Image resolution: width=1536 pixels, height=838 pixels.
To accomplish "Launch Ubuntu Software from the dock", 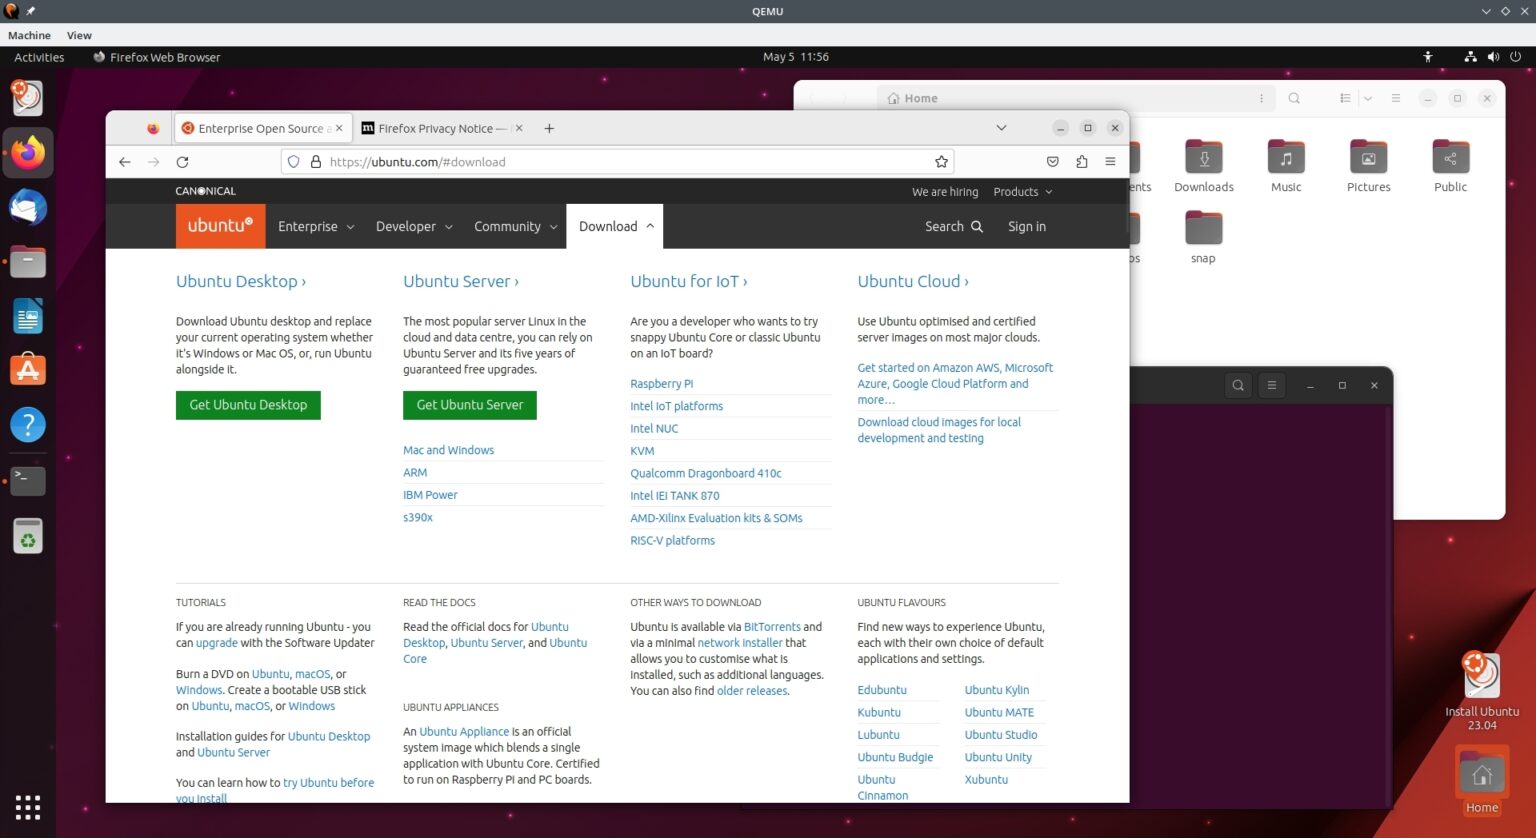I will [x=27, y=369].
